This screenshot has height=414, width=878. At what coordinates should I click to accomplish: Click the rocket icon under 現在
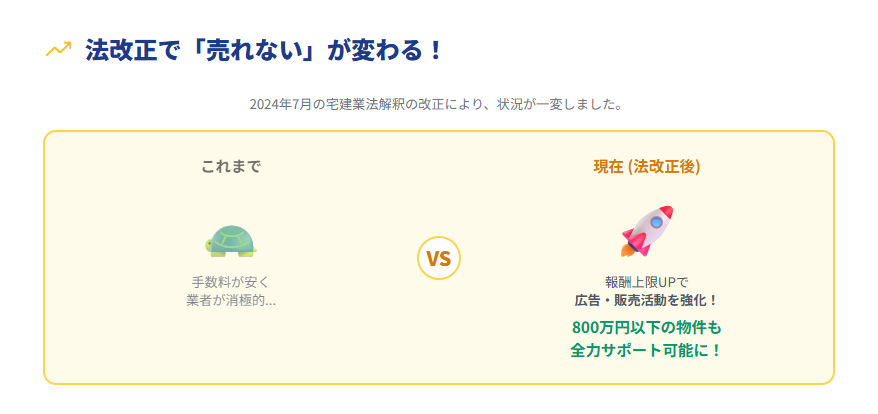tap(646, 231)
